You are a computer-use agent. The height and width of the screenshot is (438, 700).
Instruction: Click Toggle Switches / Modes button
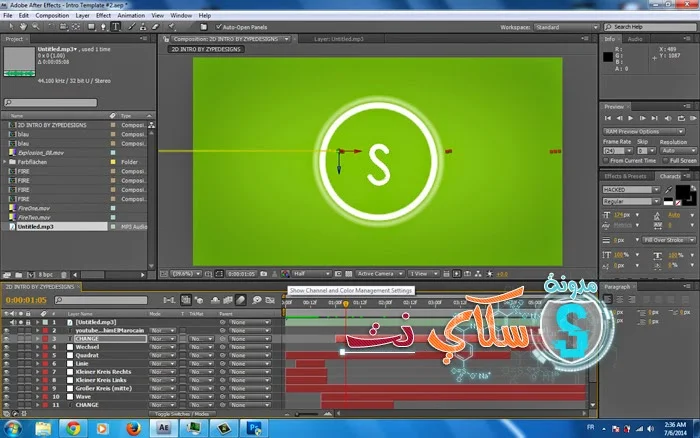click(x=182, y=414)
